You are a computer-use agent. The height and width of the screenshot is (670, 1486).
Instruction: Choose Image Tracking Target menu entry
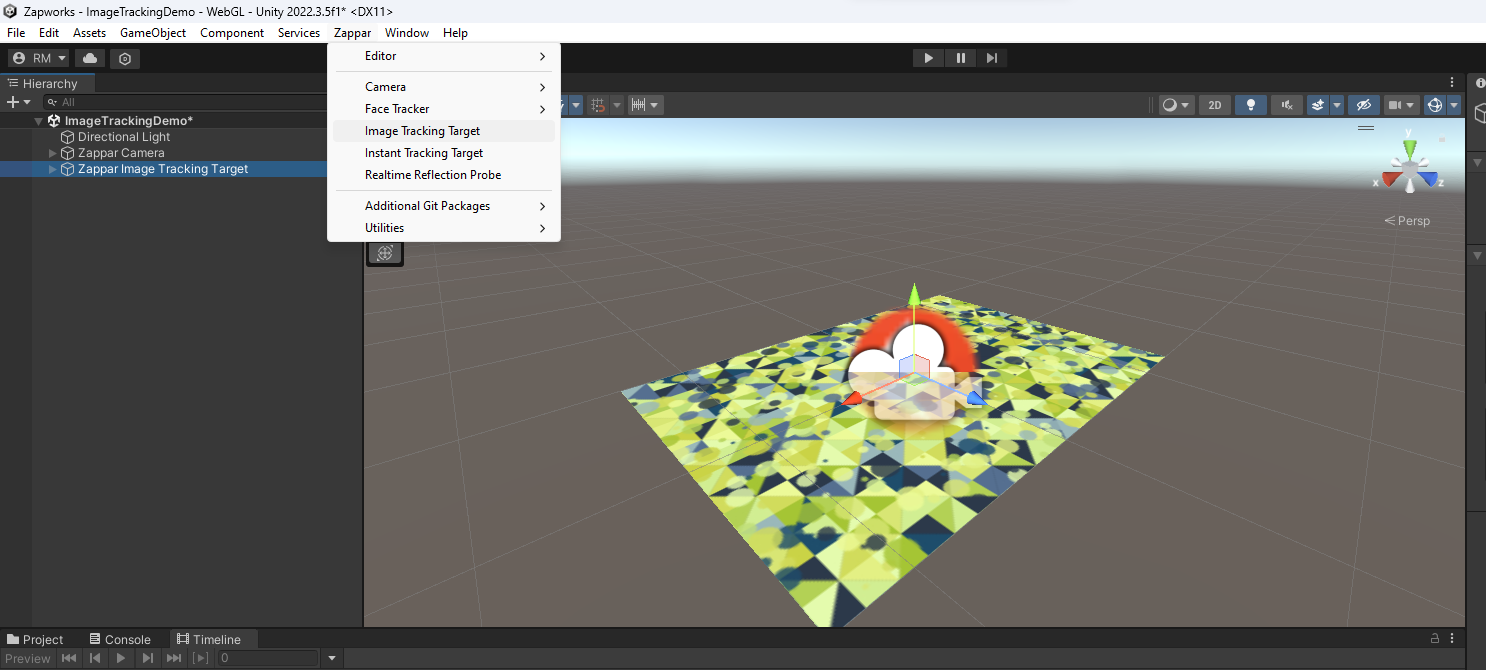pyautogui.click(x=444, y=131)
